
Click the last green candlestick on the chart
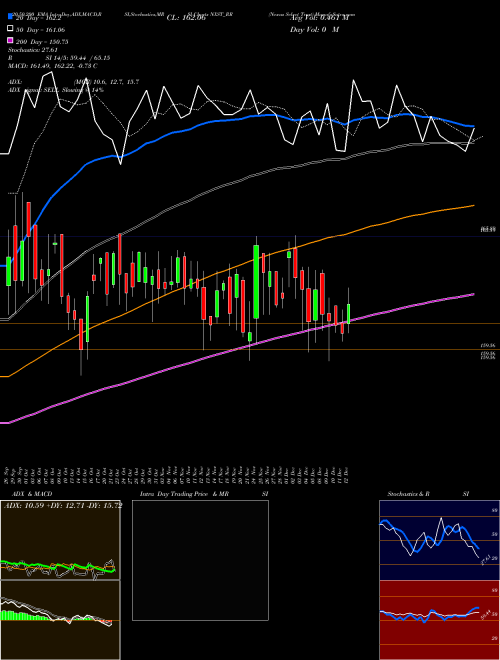click(x=348, y=314)
